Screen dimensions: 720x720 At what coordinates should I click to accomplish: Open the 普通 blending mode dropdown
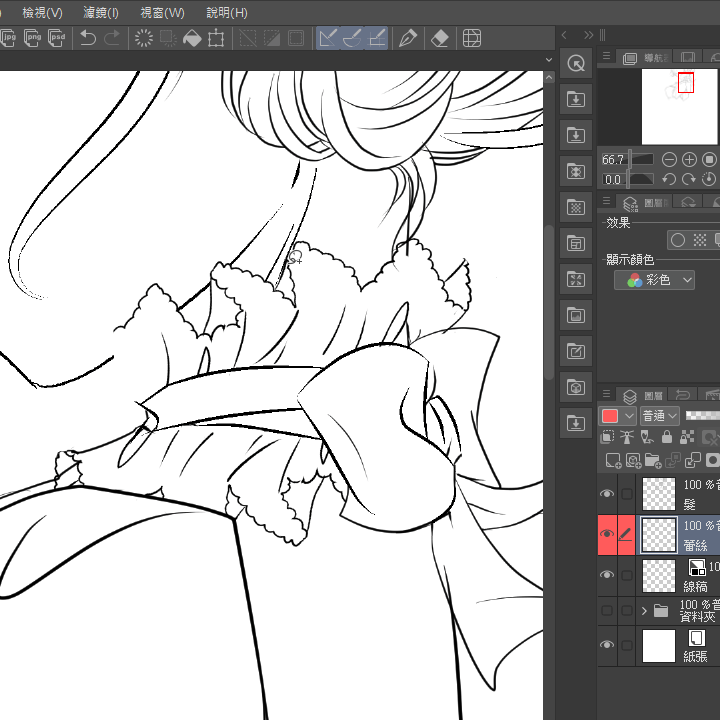click(660, 416)
